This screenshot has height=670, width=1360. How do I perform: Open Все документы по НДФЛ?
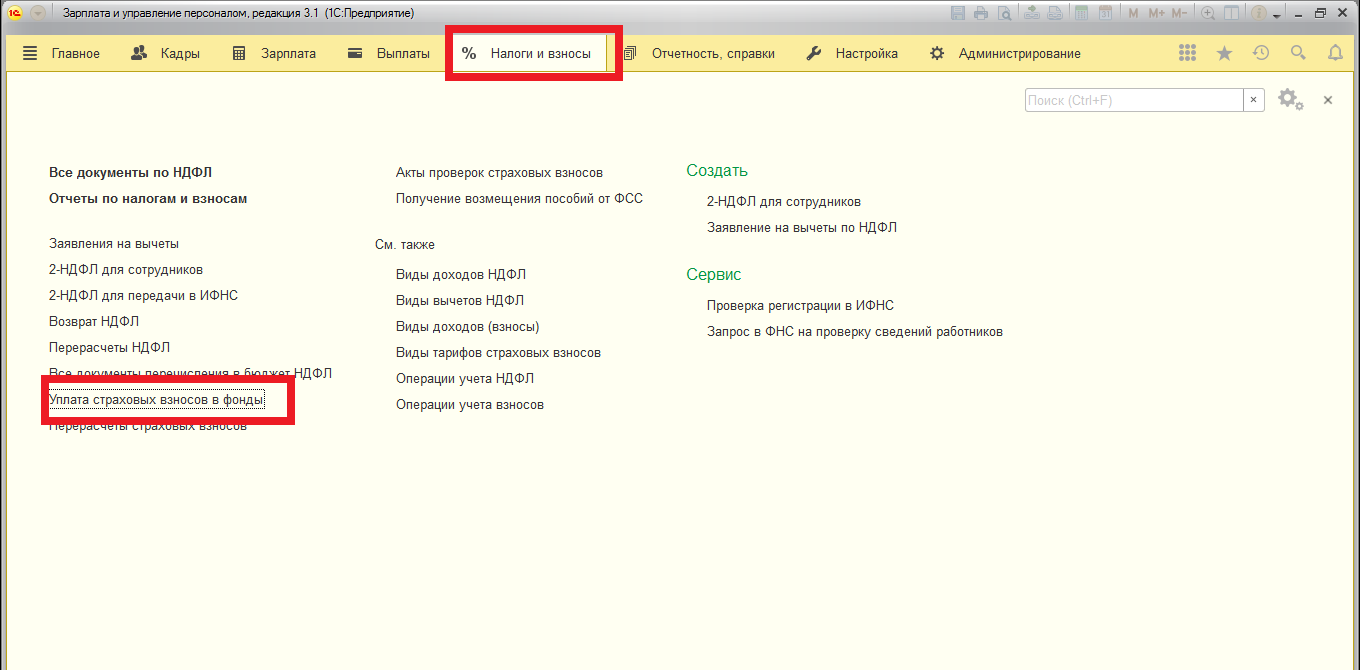pos(130,172)
